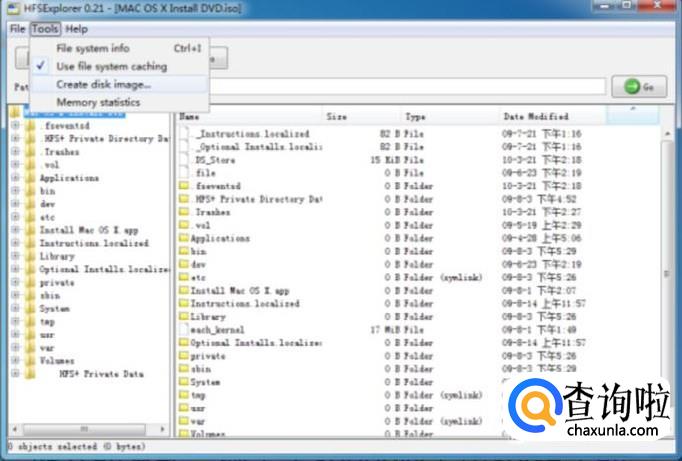The width and height of the screenshot is (682, 461).
Task: Click usr folder icon in file list
Action: (184, 408)
